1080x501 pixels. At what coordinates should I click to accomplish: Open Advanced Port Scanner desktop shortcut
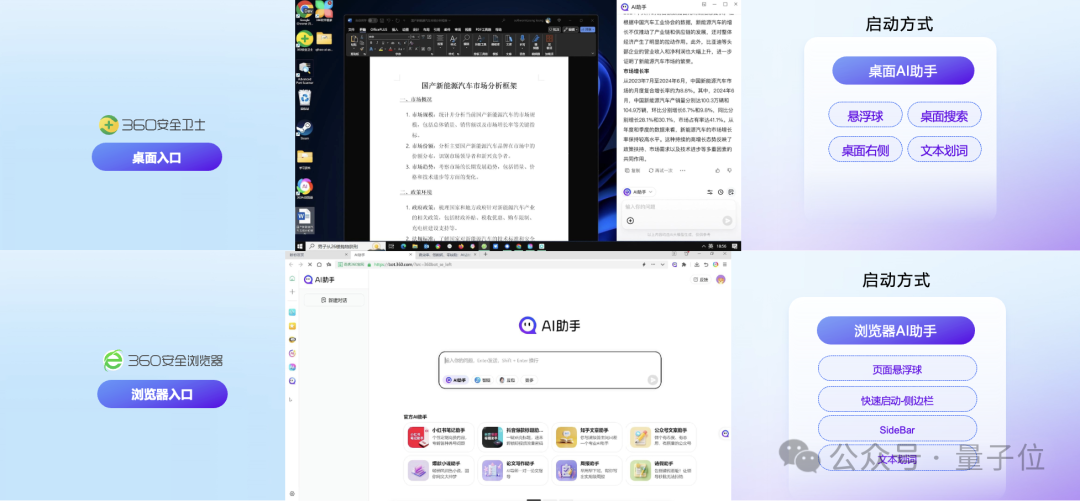(304, 72)
